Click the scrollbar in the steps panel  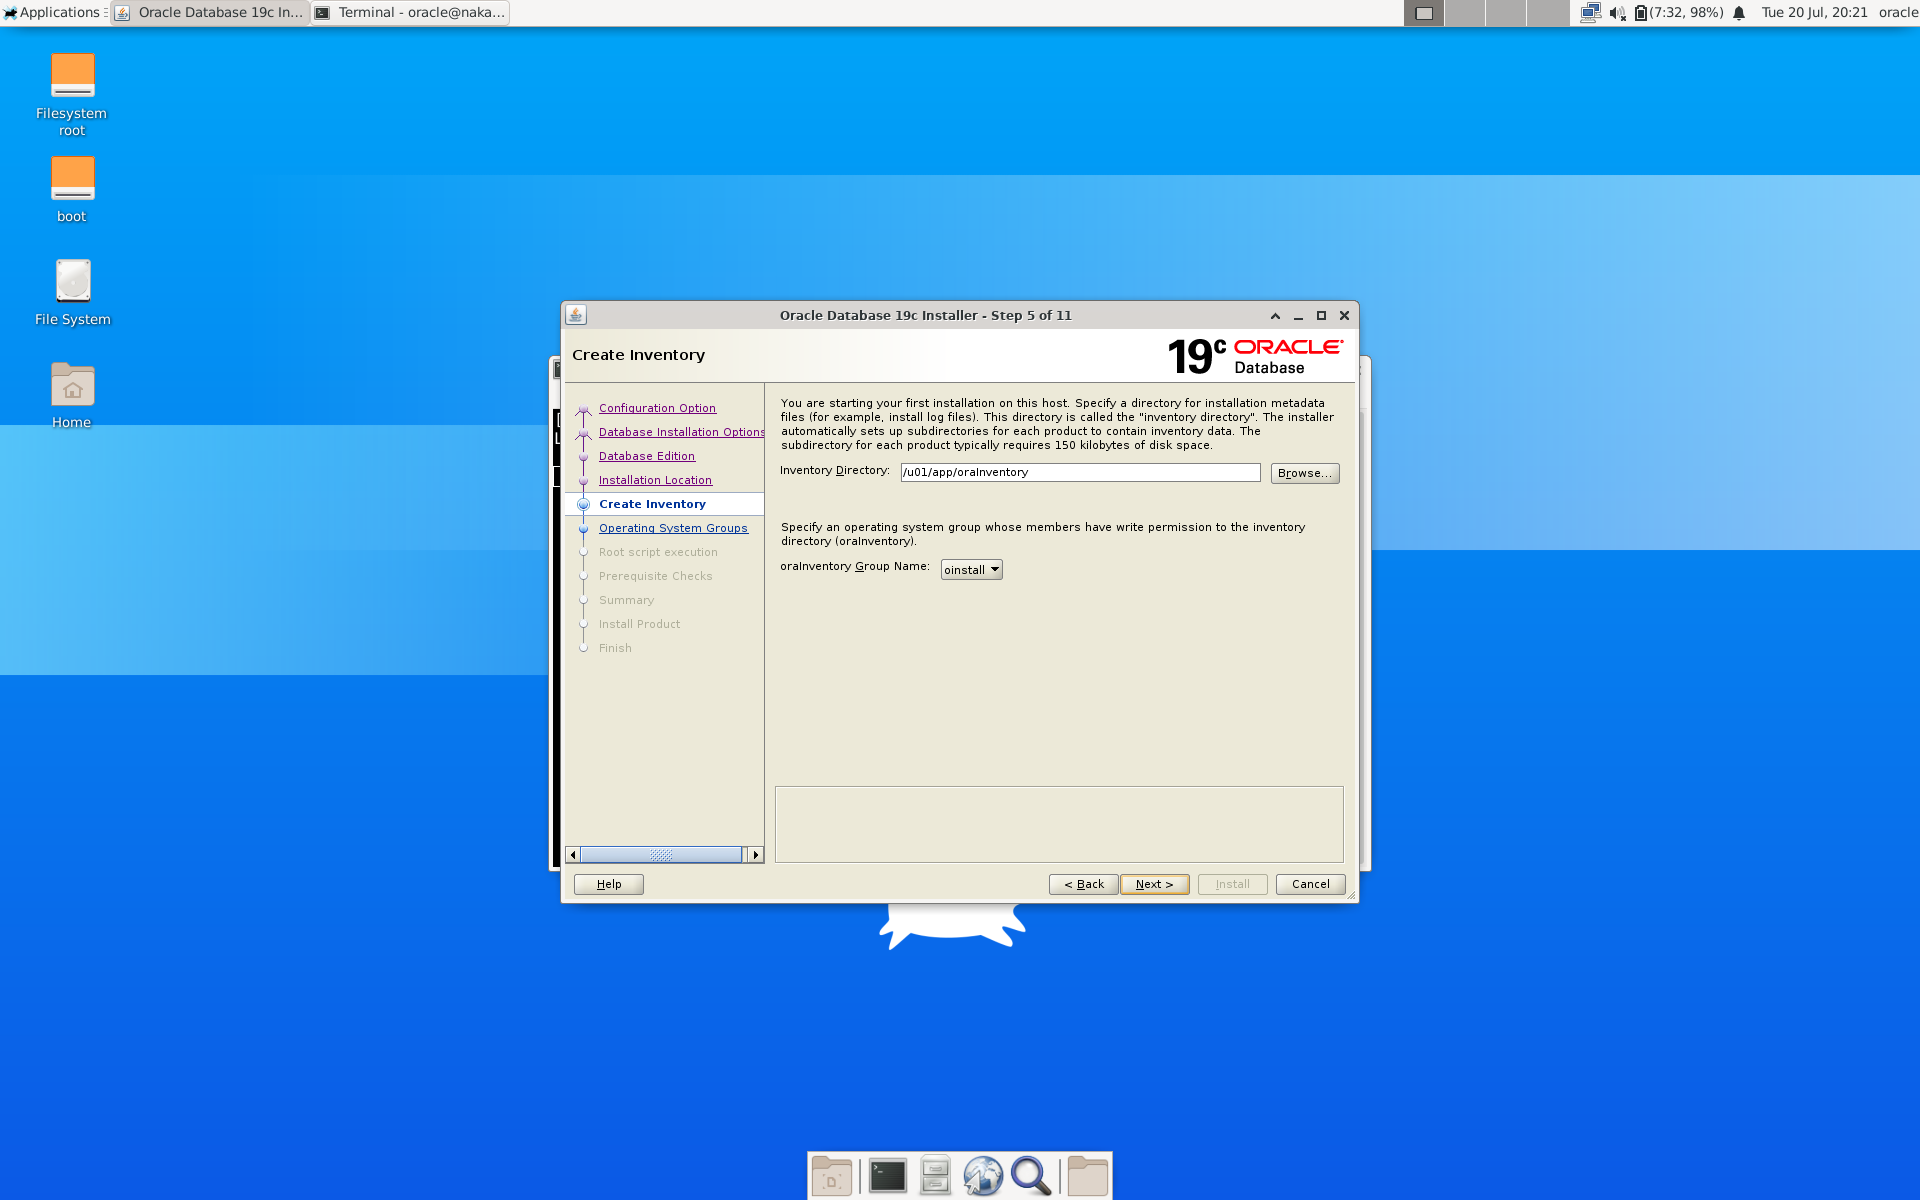(x=663, y=854)
